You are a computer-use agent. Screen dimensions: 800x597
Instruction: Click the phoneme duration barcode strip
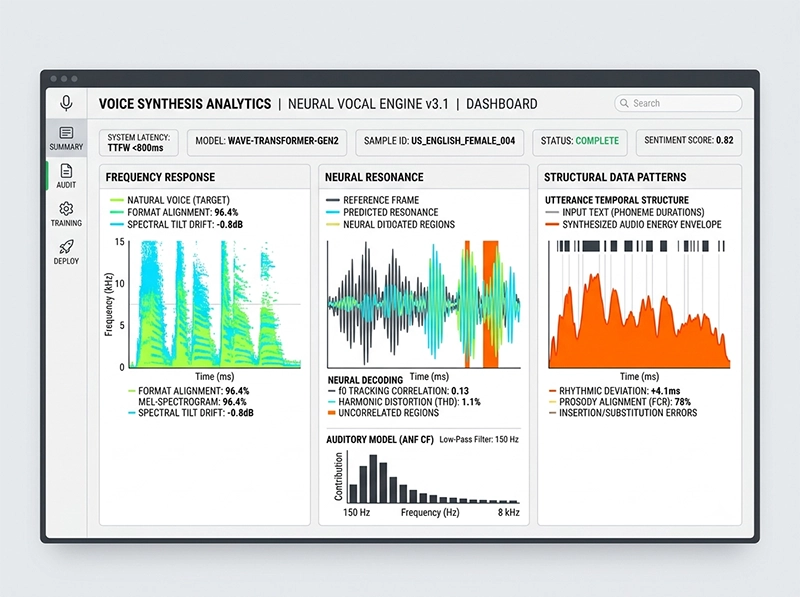click(x=640, y=246)
